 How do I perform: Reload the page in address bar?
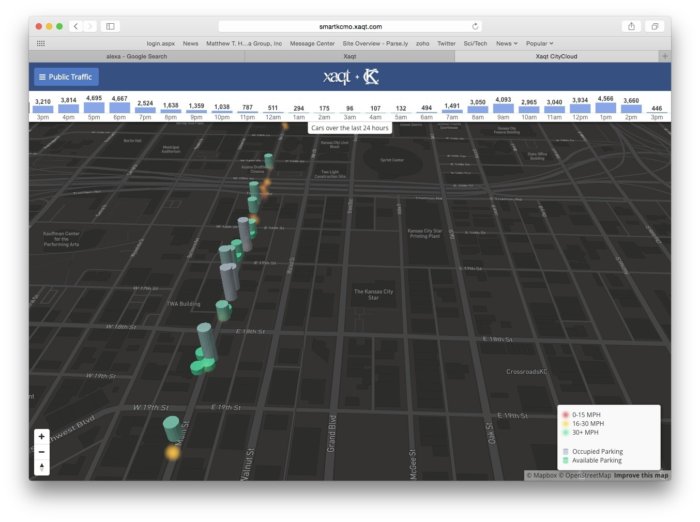tap(475, 26)
